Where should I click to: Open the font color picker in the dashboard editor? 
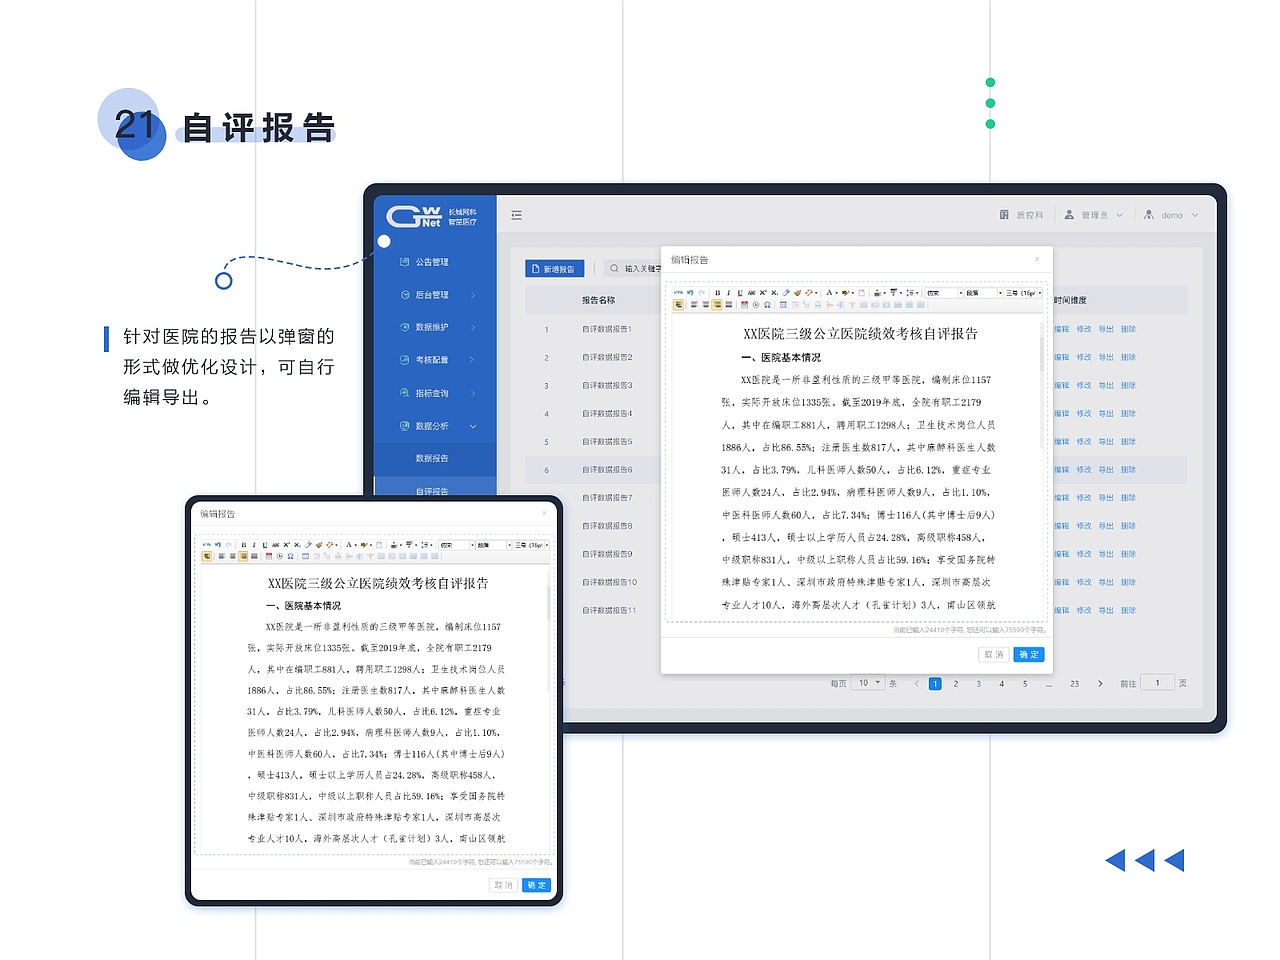[831, 293]
